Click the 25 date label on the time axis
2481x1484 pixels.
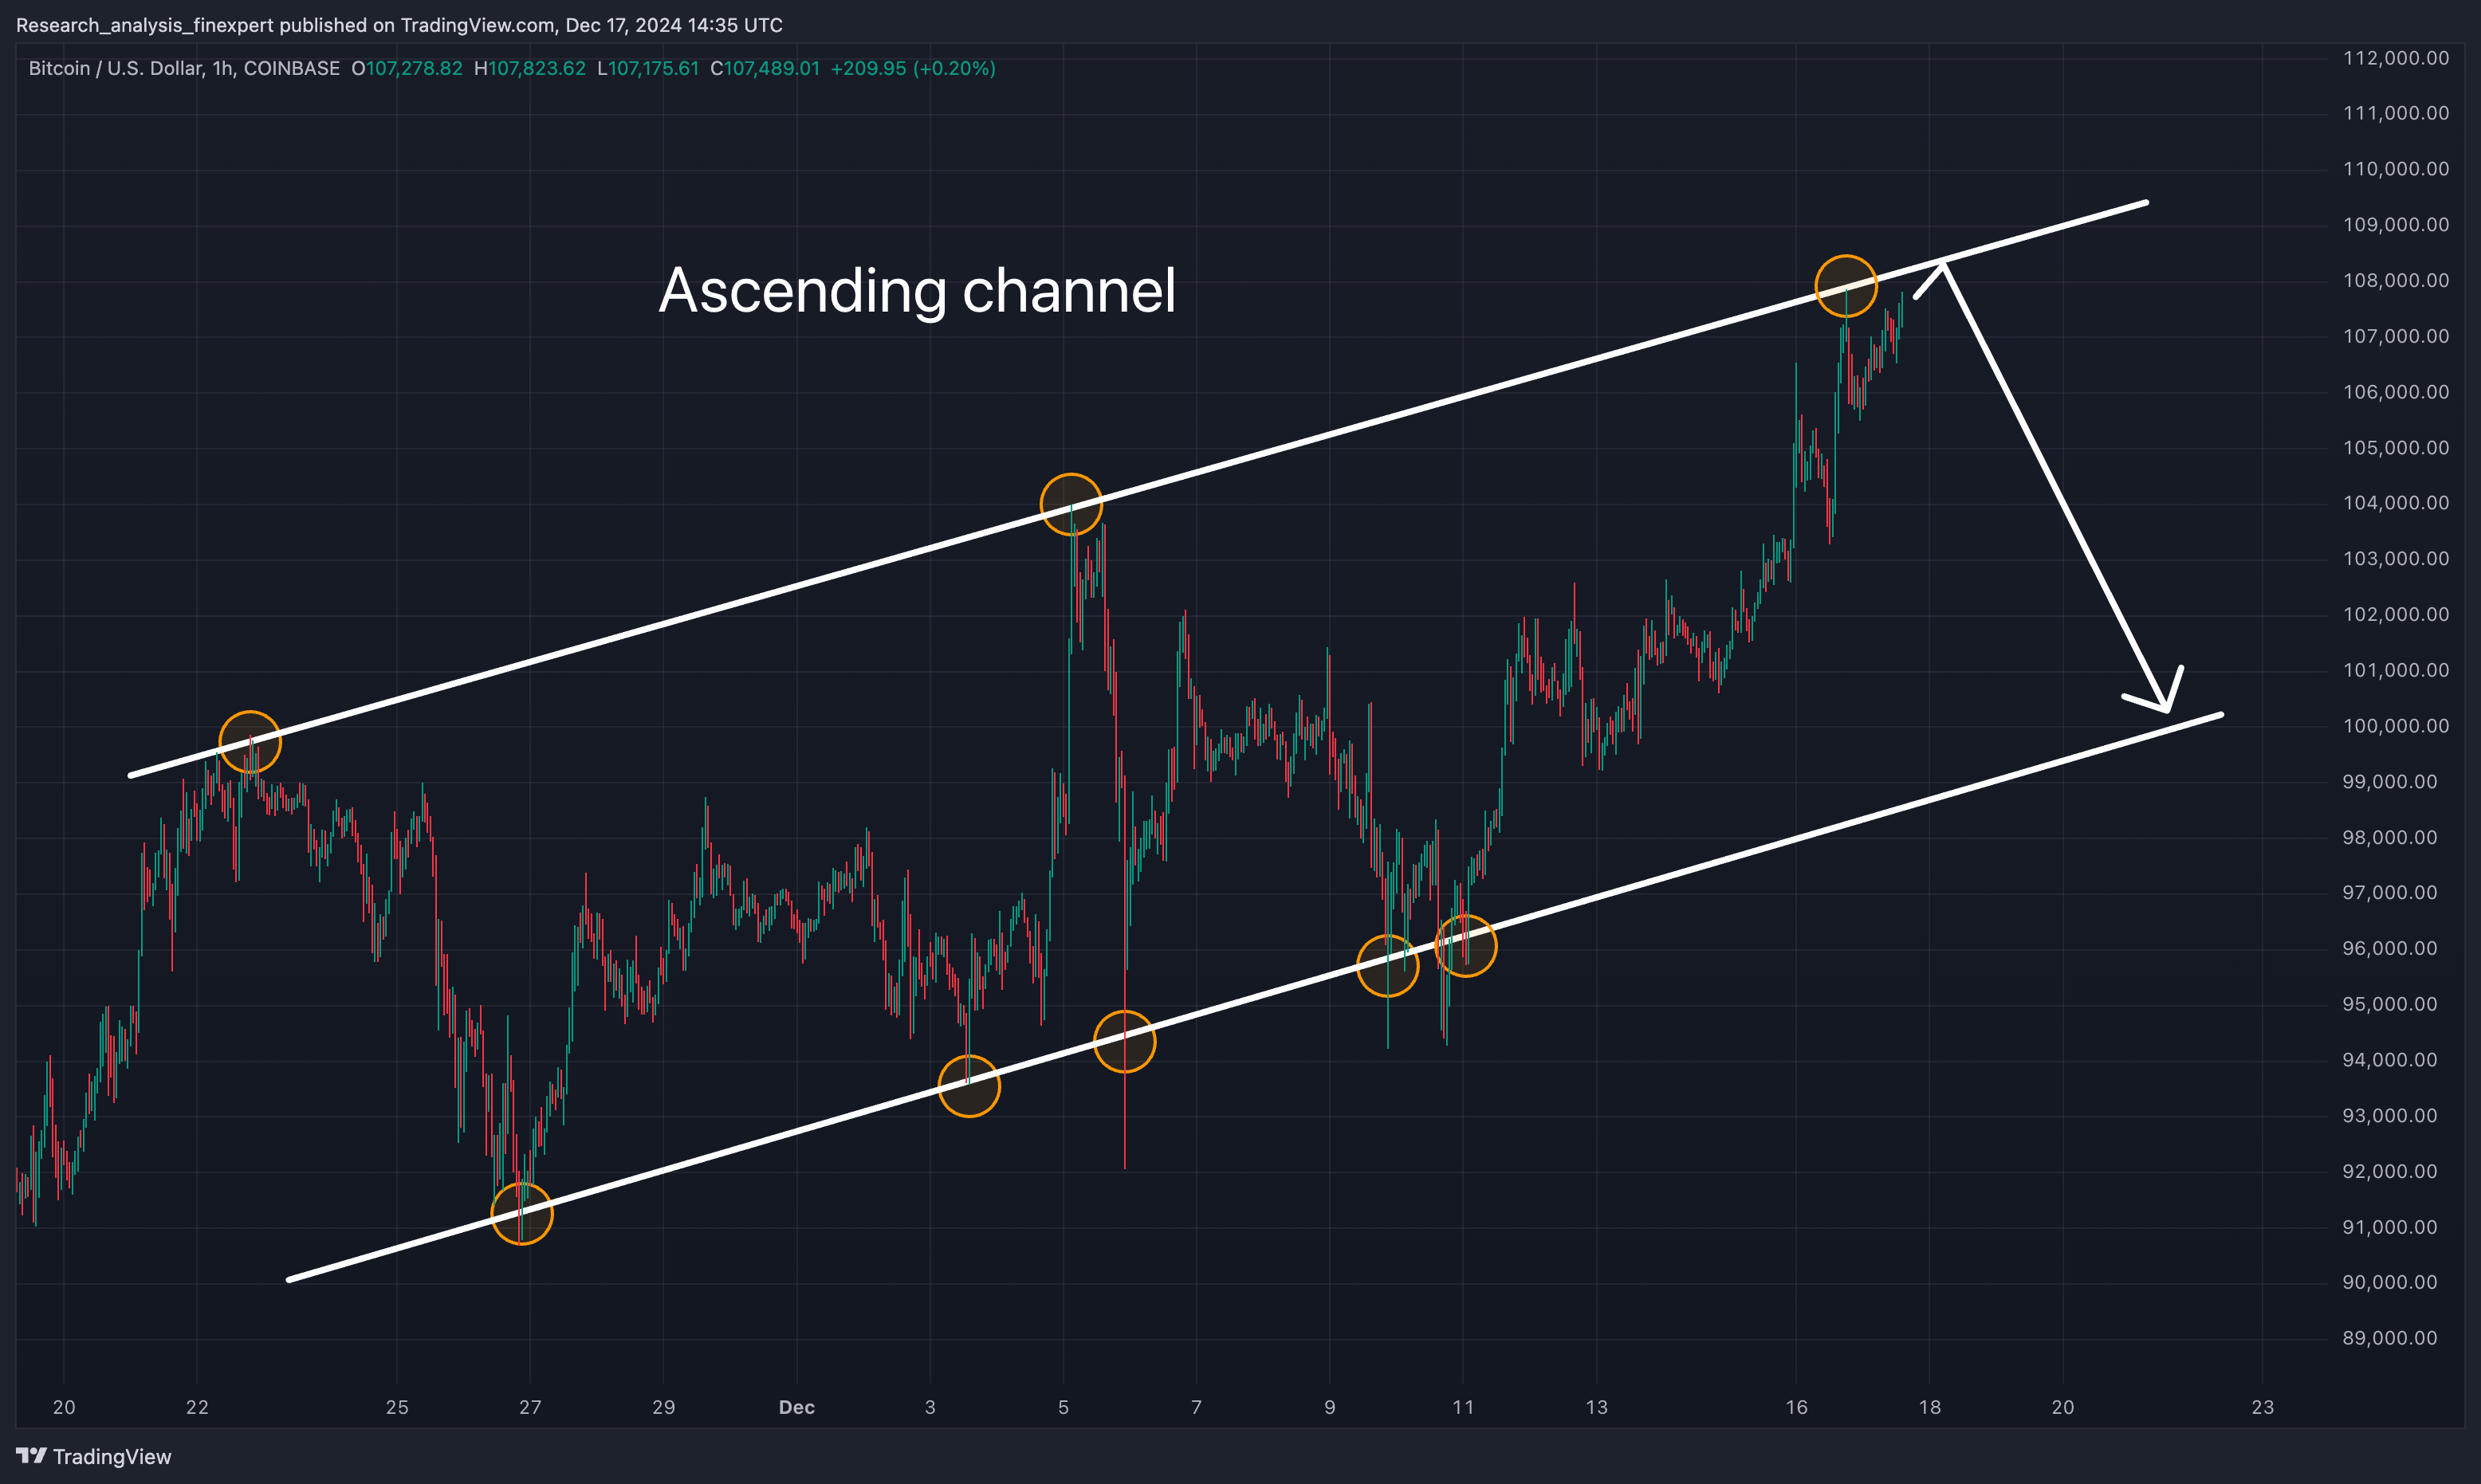coord(397,1407)
